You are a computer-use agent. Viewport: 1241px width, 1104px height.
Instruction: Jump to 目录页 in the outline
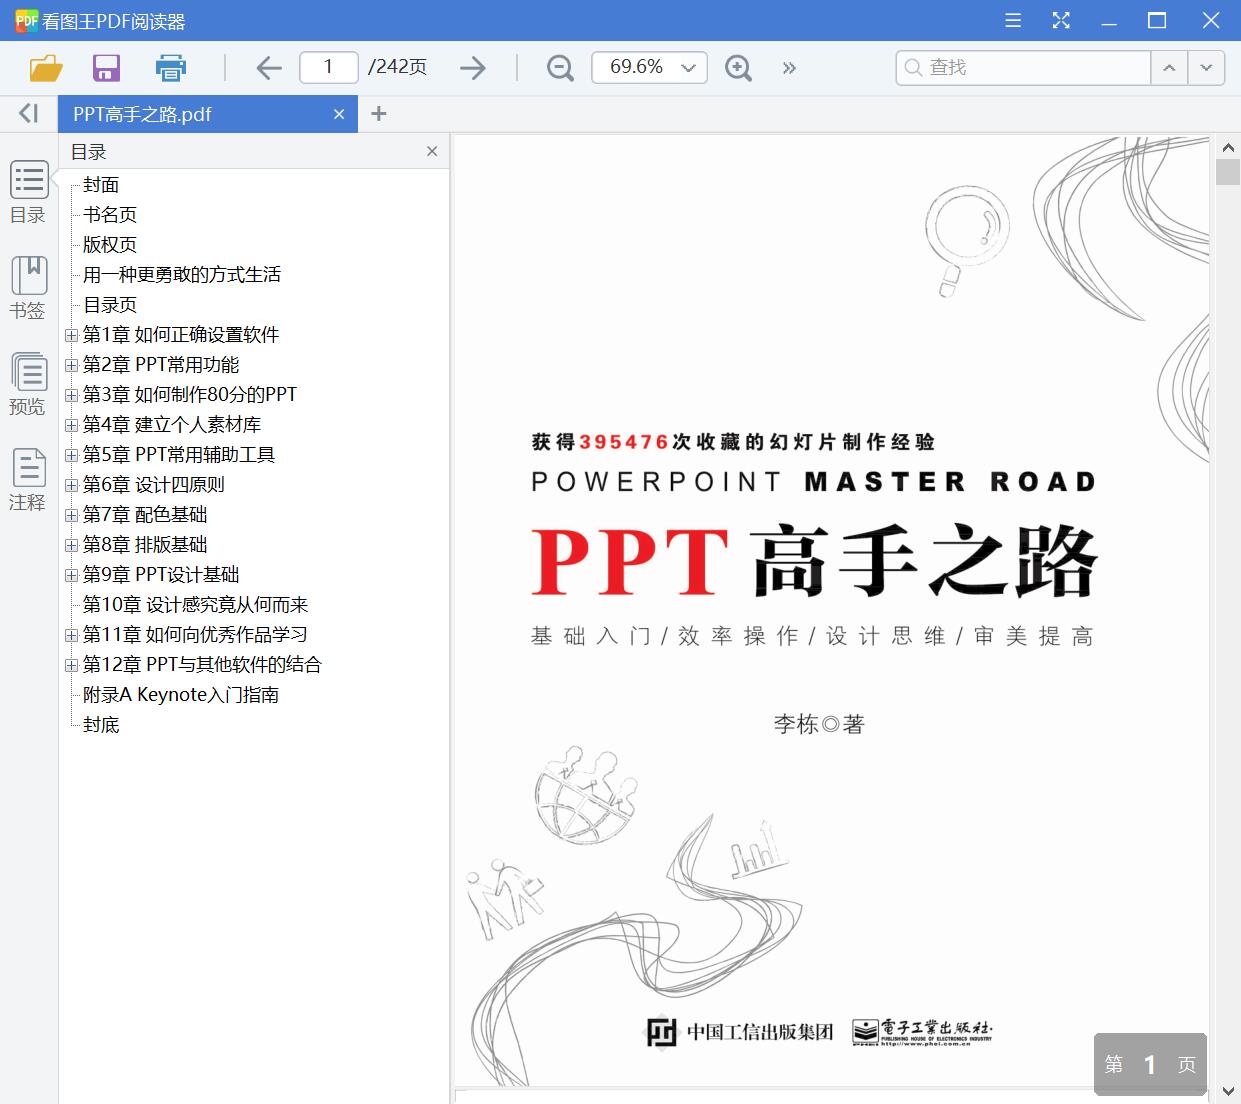(x=110, y=305)
